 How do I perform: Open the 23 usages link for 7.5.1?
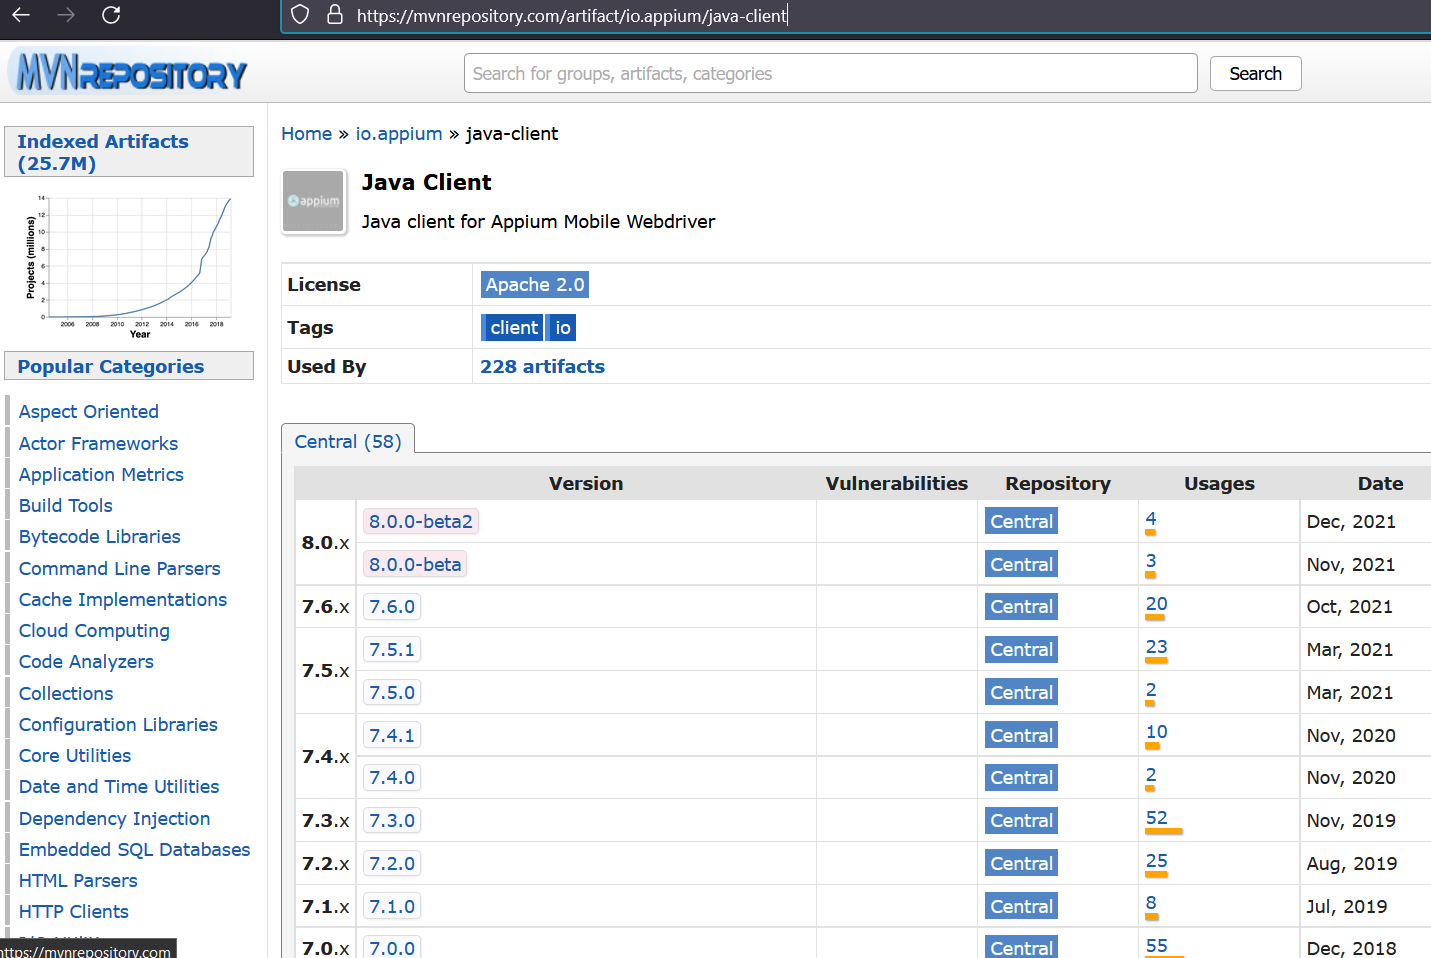click(x=1156, y=647)
